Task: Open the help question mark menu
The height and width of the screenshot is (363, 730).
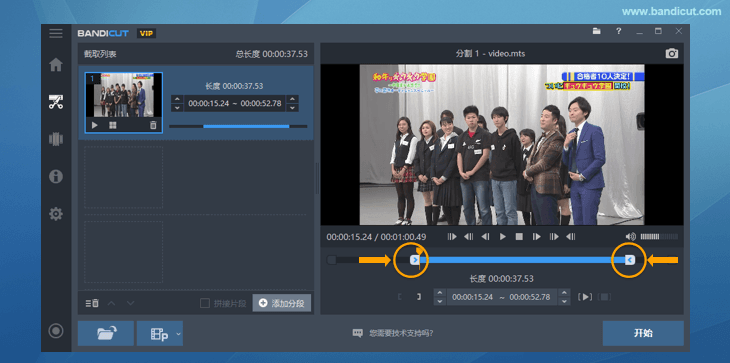Action: (x=618, y=31)
